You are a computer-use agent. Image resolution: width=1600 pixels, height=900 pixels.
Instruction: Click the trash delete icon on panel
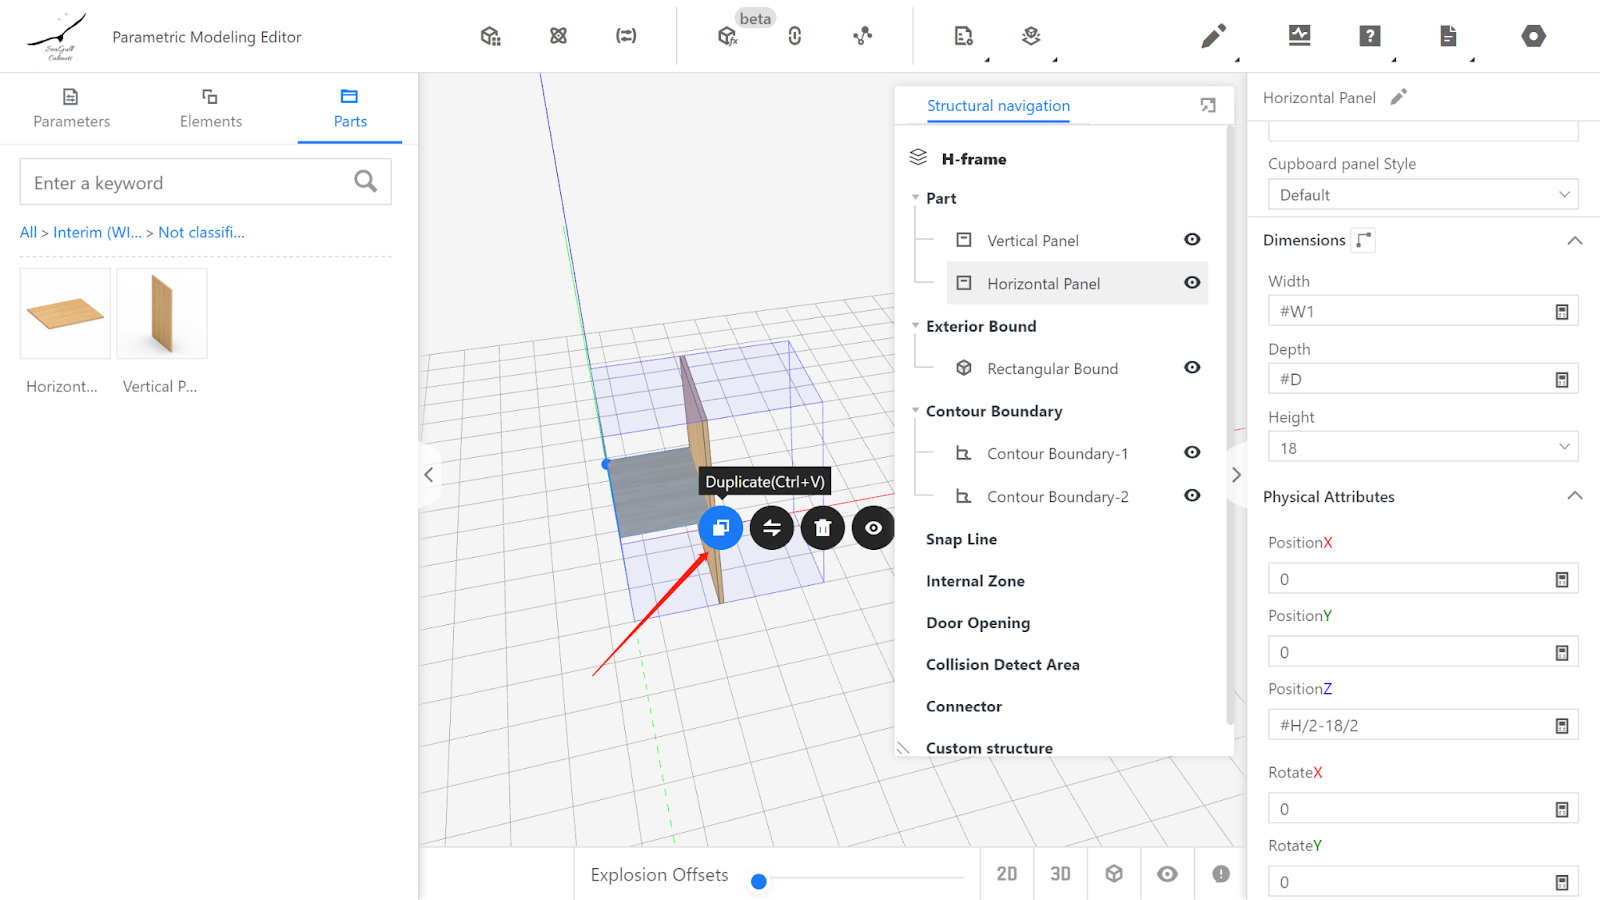(822, 528)
